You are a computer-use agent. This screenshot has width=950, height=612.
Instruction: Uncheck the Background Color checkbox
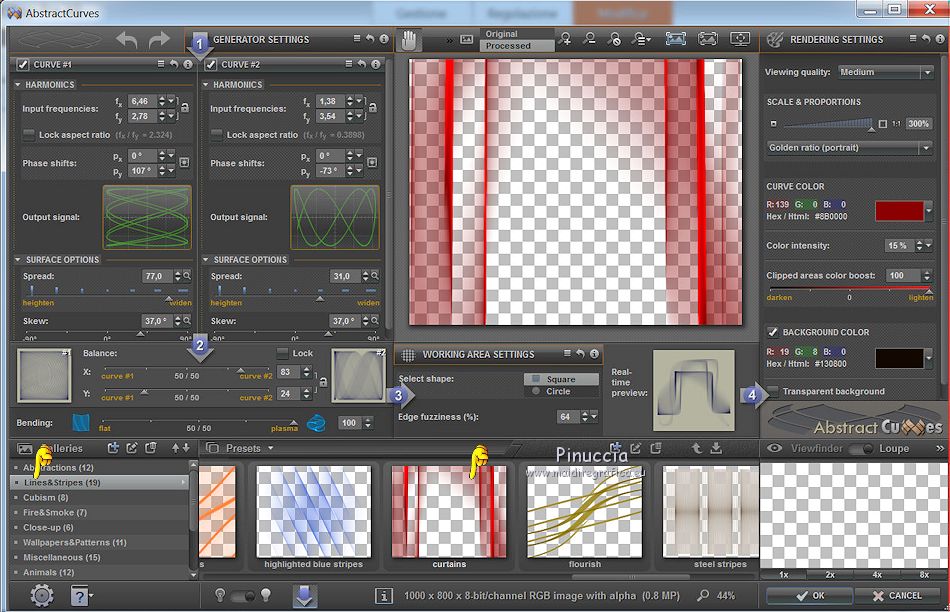(772, 332)
